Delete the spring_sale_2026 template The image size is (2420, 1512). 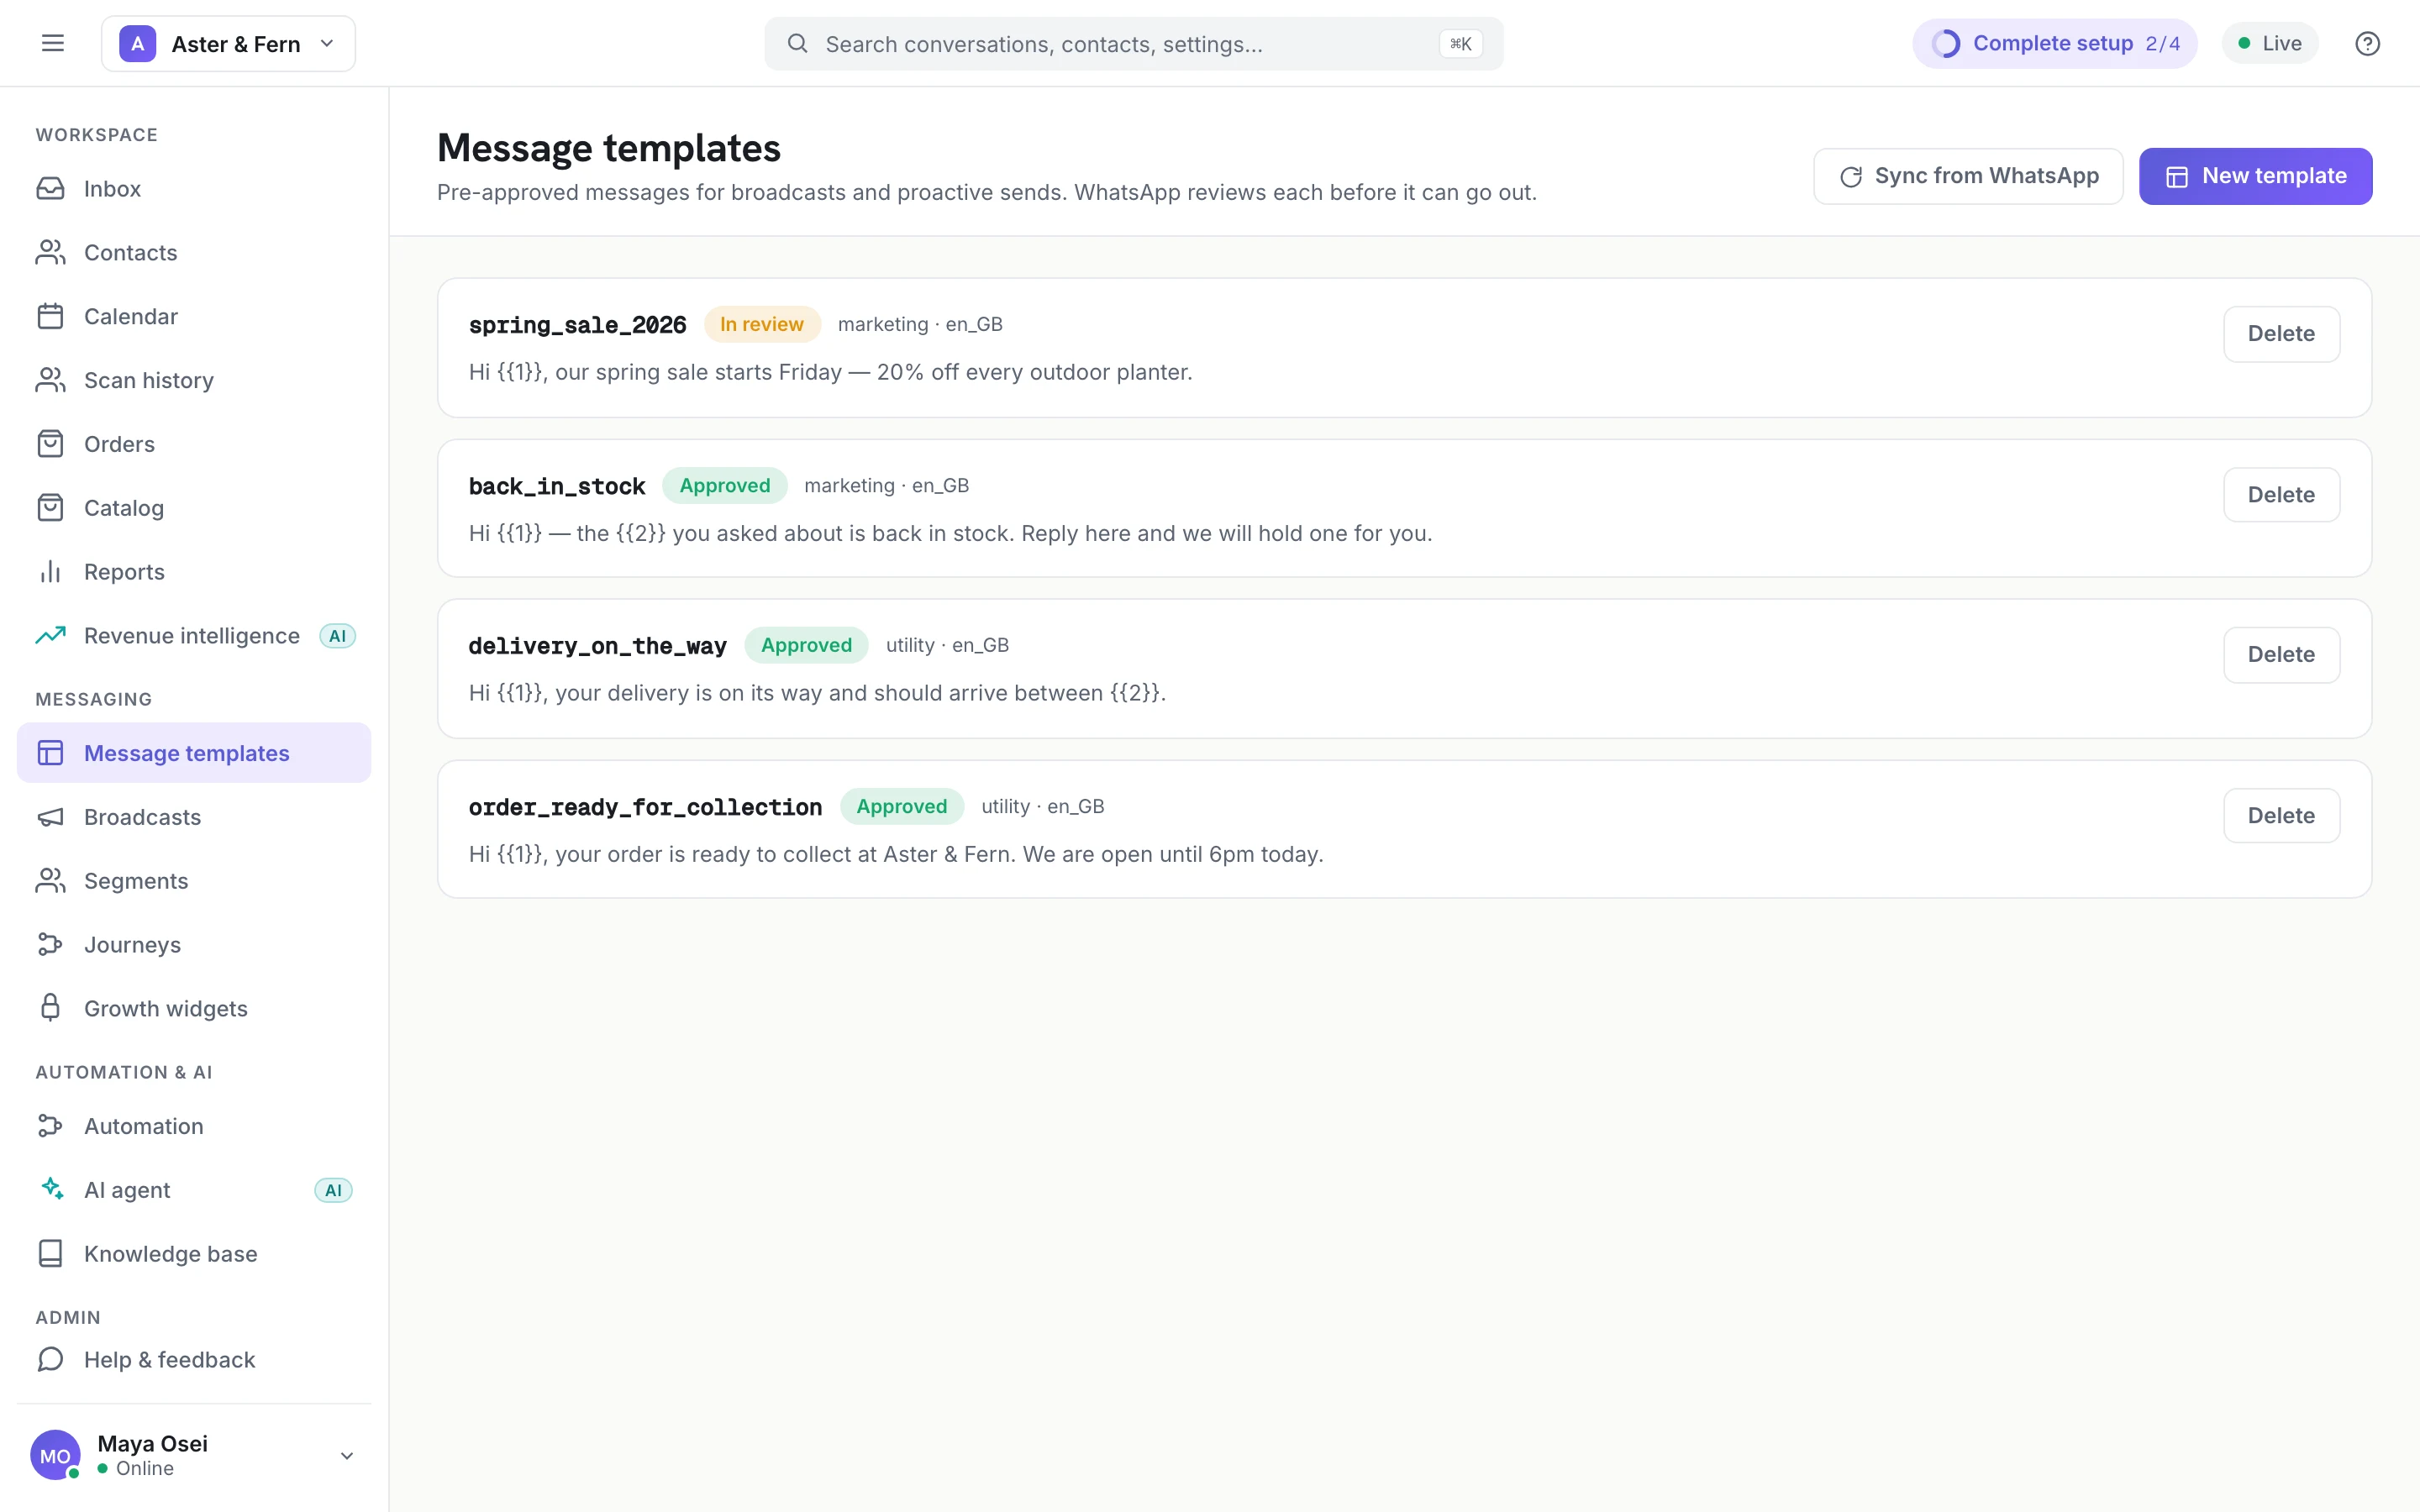point(2281,334)
